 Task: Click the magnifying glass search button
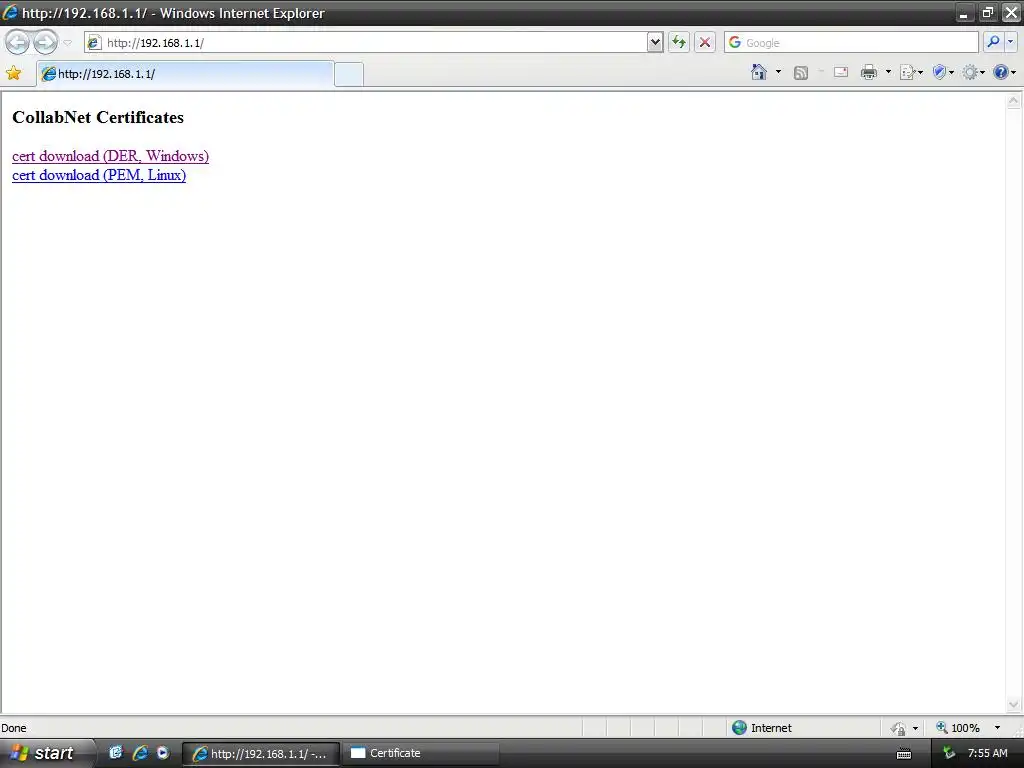point(993,42)
